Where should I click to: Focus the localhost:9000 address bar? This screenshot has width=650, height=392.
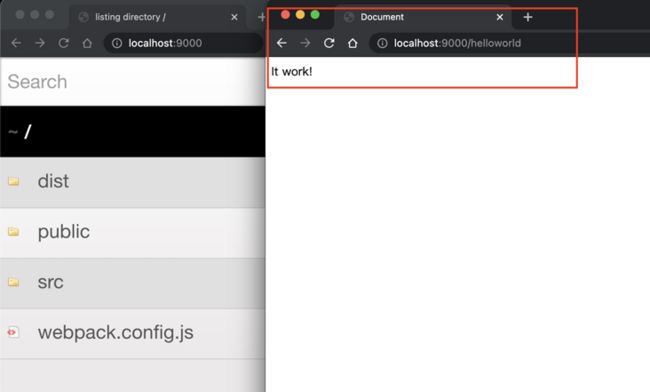pyautogui.click(x=183, y=43)
